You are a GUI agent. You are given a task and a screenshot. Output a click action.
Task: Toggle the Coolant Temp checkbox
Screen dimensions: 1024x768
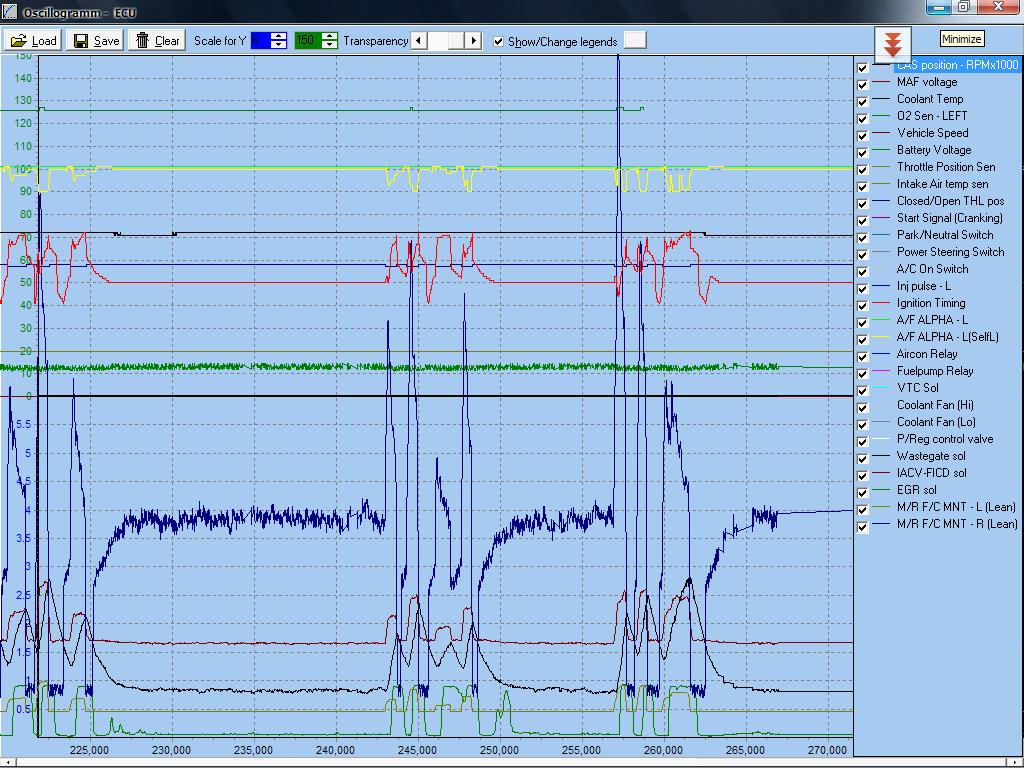(x=863, y=101)
